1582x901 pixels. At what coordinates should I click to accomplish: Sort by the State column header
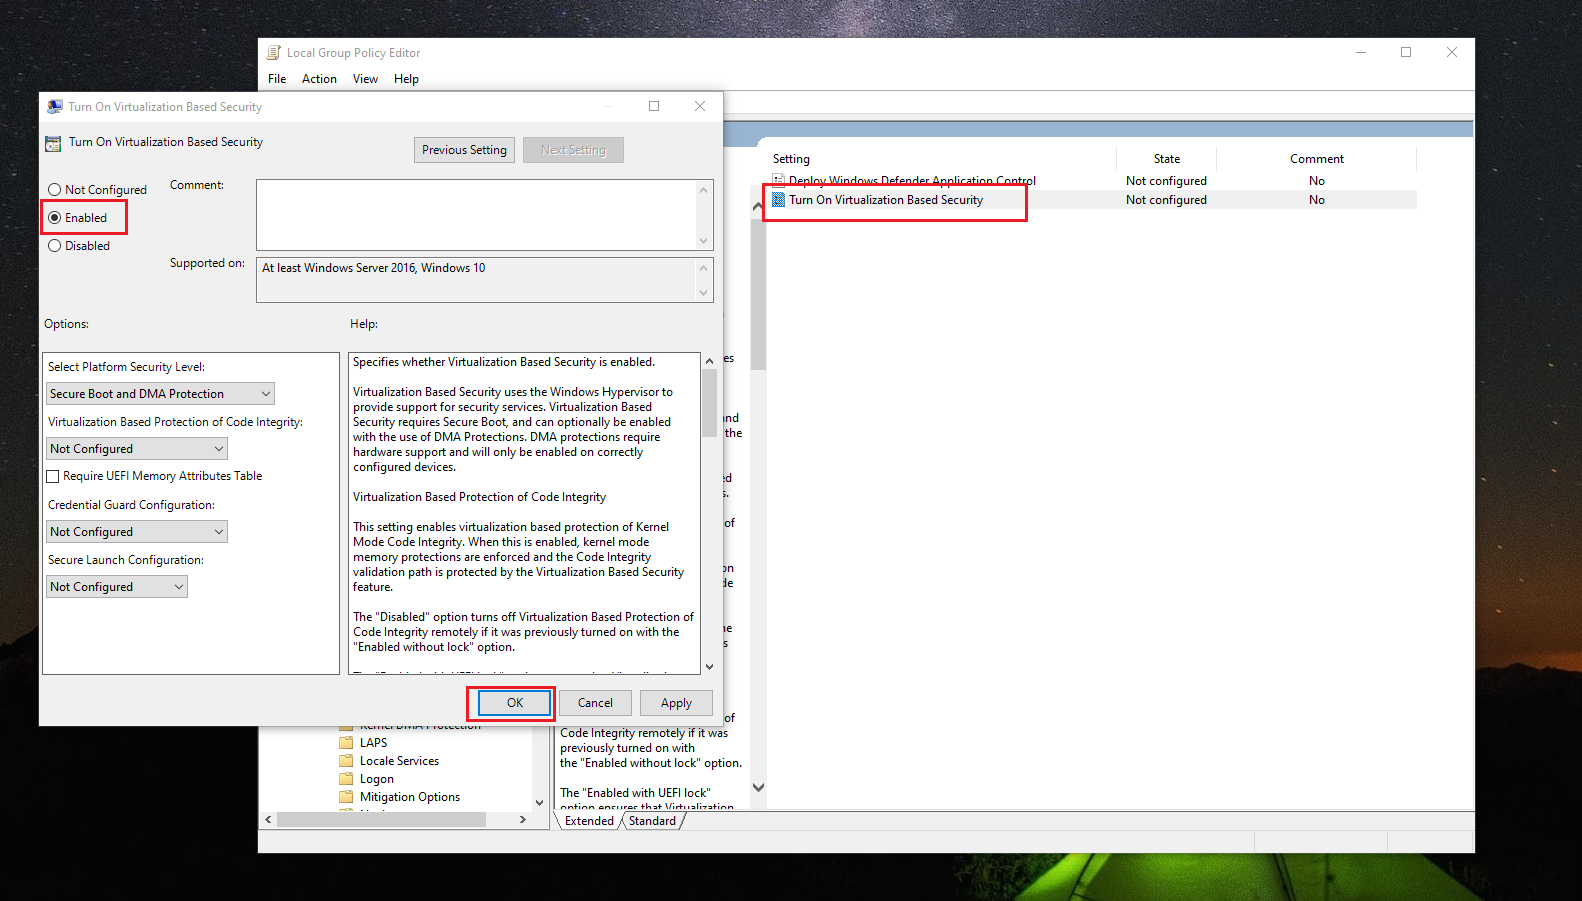(1166, 159)
